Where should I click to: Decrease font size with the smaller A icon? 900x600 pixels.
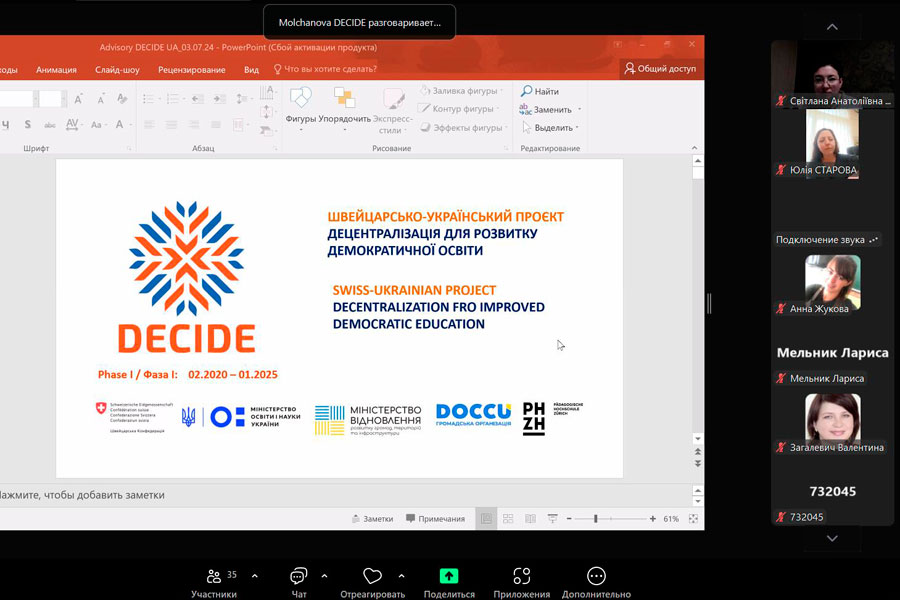(x=100, y=99)
